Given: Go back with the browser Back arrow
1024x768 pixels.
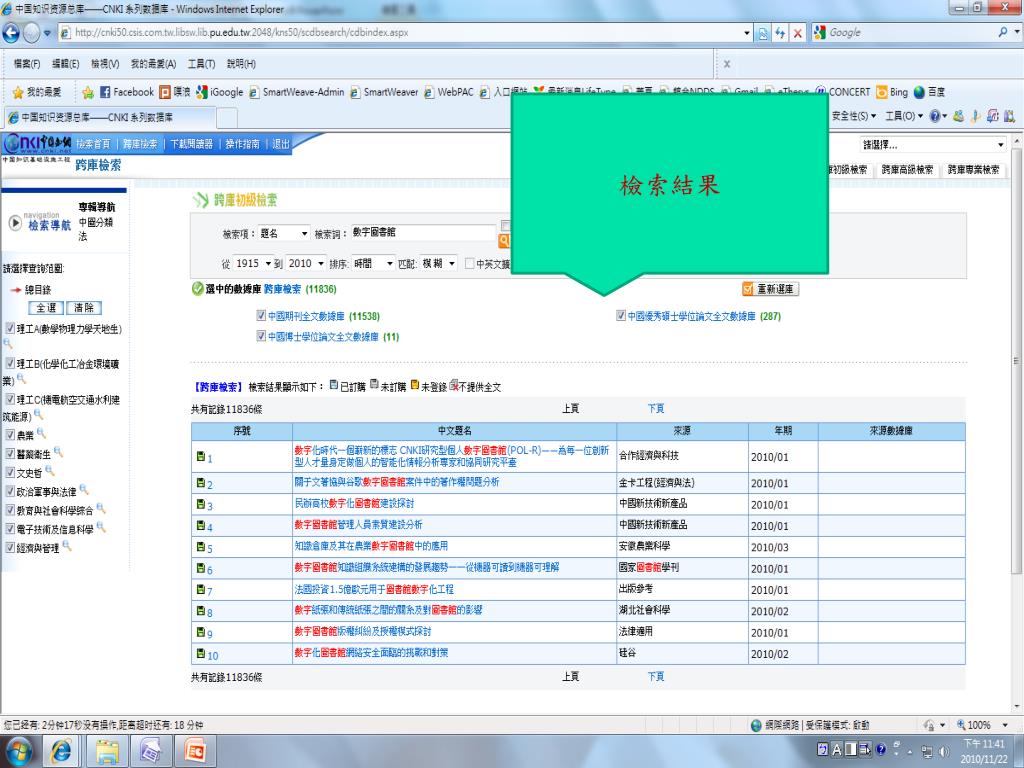Looking at the screenshot, I should click(x=12, y=33).
